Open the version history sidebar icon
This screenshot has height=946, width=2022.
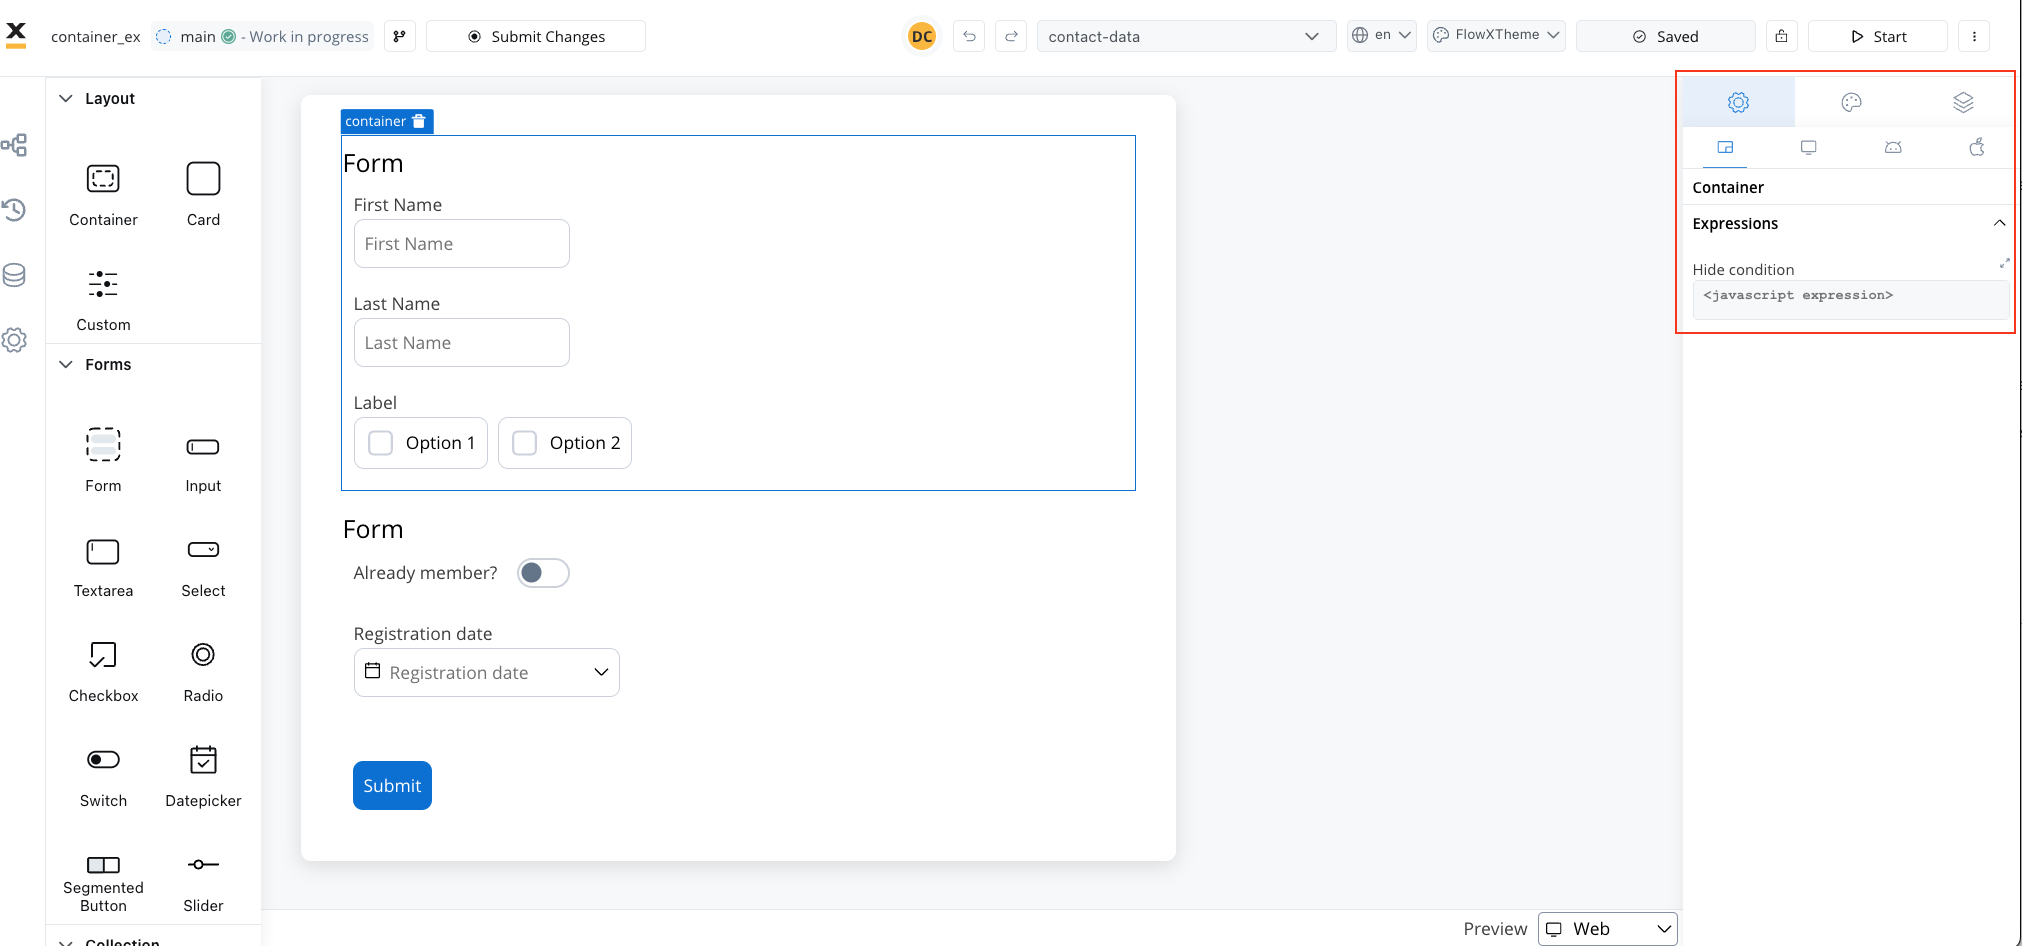[14, 210]
